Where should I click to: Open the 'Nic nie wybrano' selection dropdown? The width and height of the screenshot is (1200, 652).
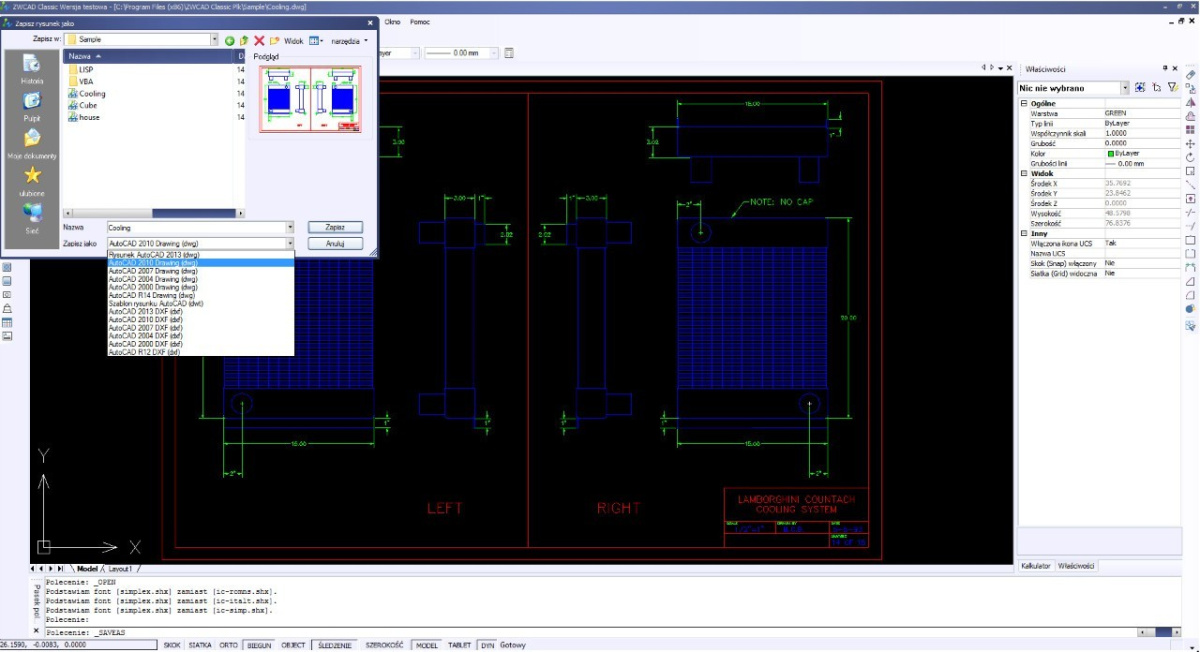pos(1126,88)
